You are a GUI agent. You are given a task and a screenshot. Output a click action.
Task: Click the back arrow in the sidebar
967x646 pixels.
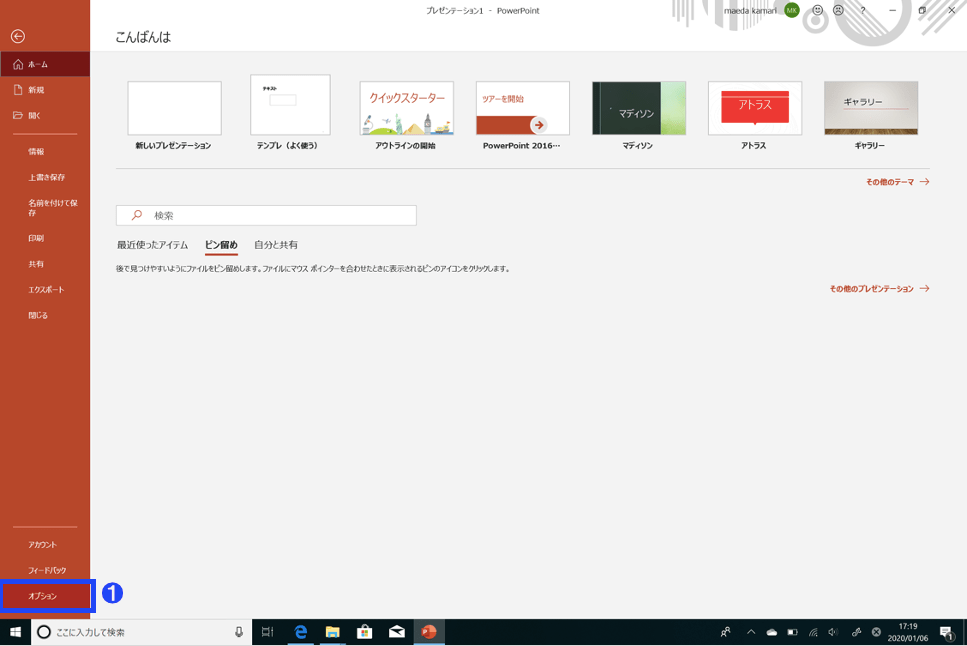point(18,36)
